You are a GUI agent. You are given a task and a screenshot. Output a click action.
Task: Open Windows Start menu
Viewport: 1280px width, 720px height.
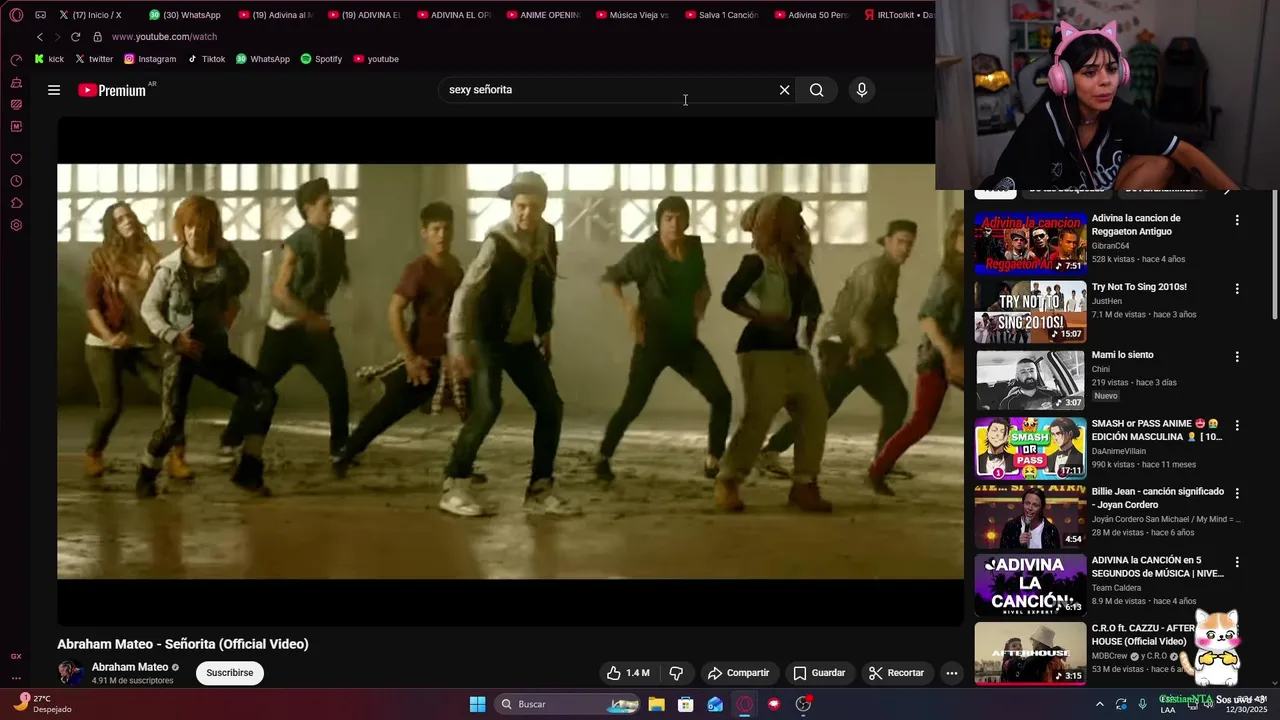tap(478, 704)
